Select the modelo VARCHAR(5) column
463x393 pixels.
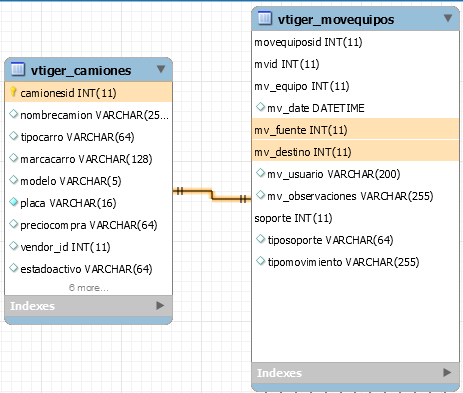[x=89, y=181]
